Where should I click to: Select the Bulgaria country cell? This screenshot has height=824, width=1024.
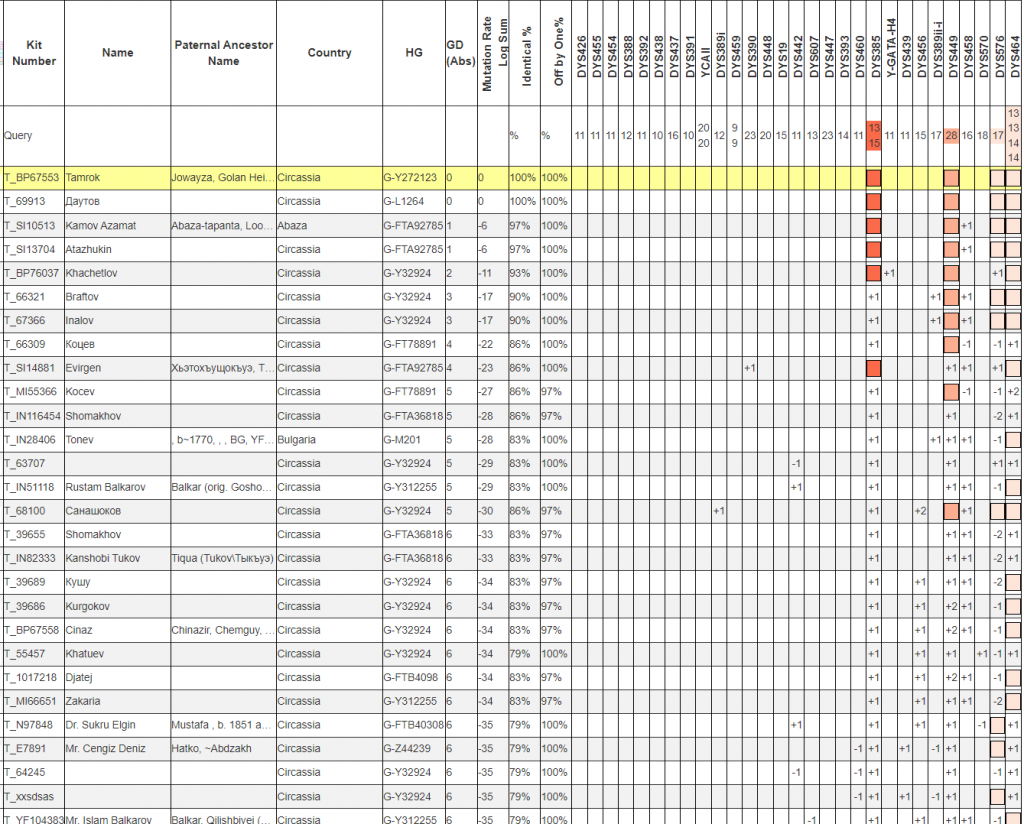(298, 440)
